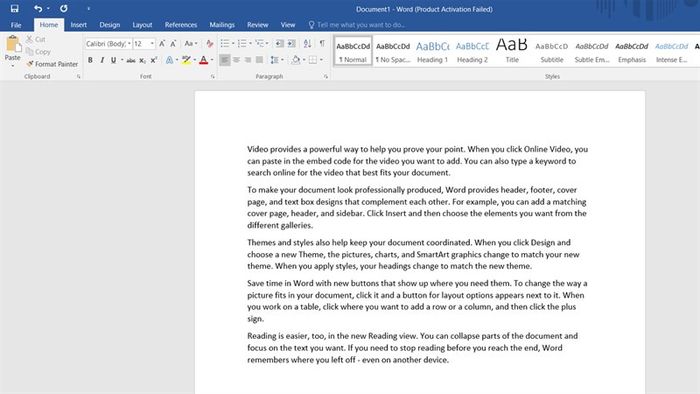700x394 pixels.
Task: Toggle Superscript formatting
Action: click(154, 60)
